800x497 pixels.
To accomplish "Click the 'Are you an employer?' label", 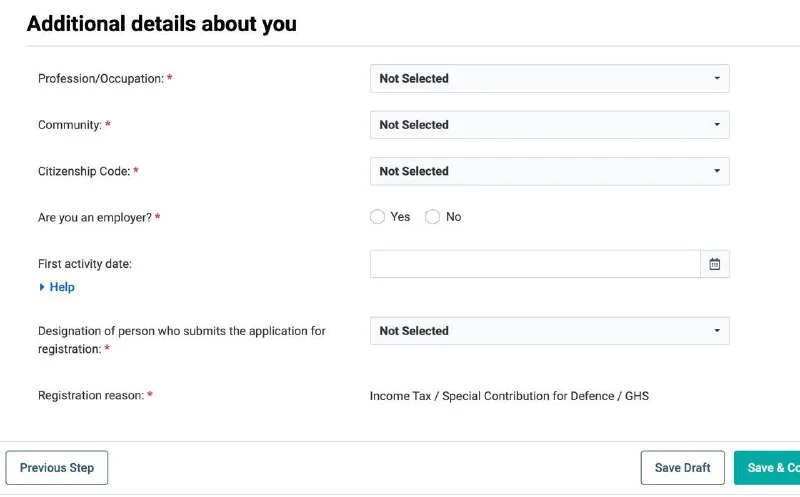I will (95, 217).
